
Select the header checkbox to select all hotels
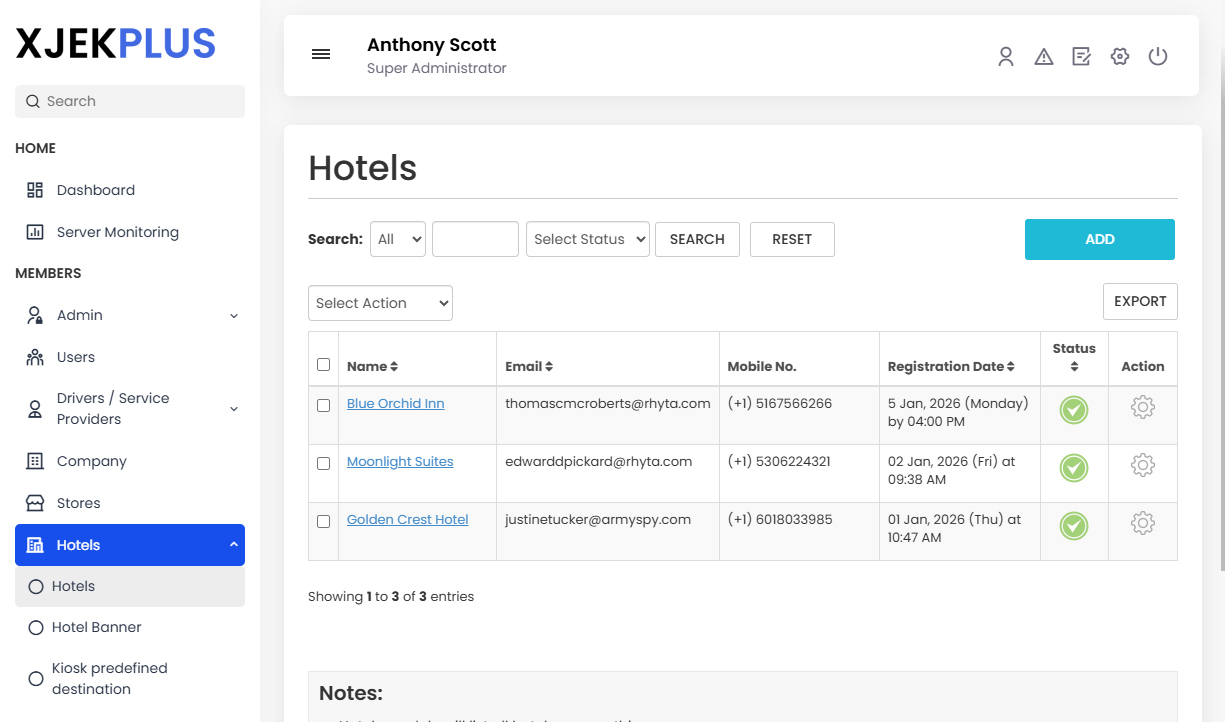[322, 364]
